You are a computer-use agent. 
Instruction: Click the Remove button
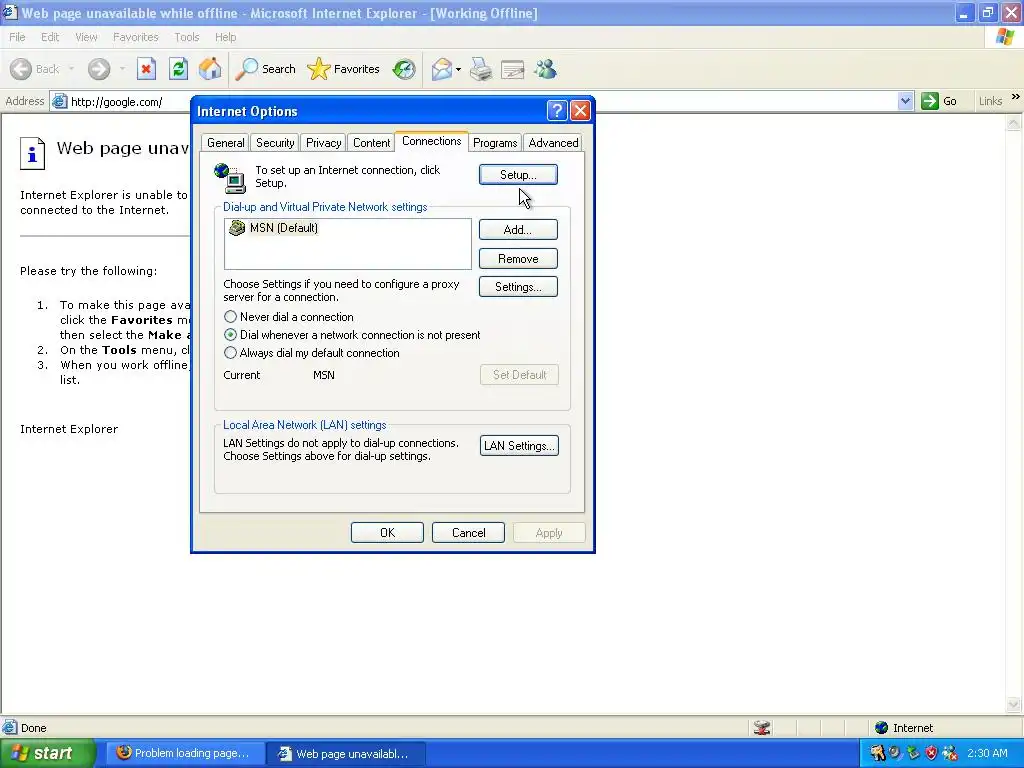click(x=518, y=259)
